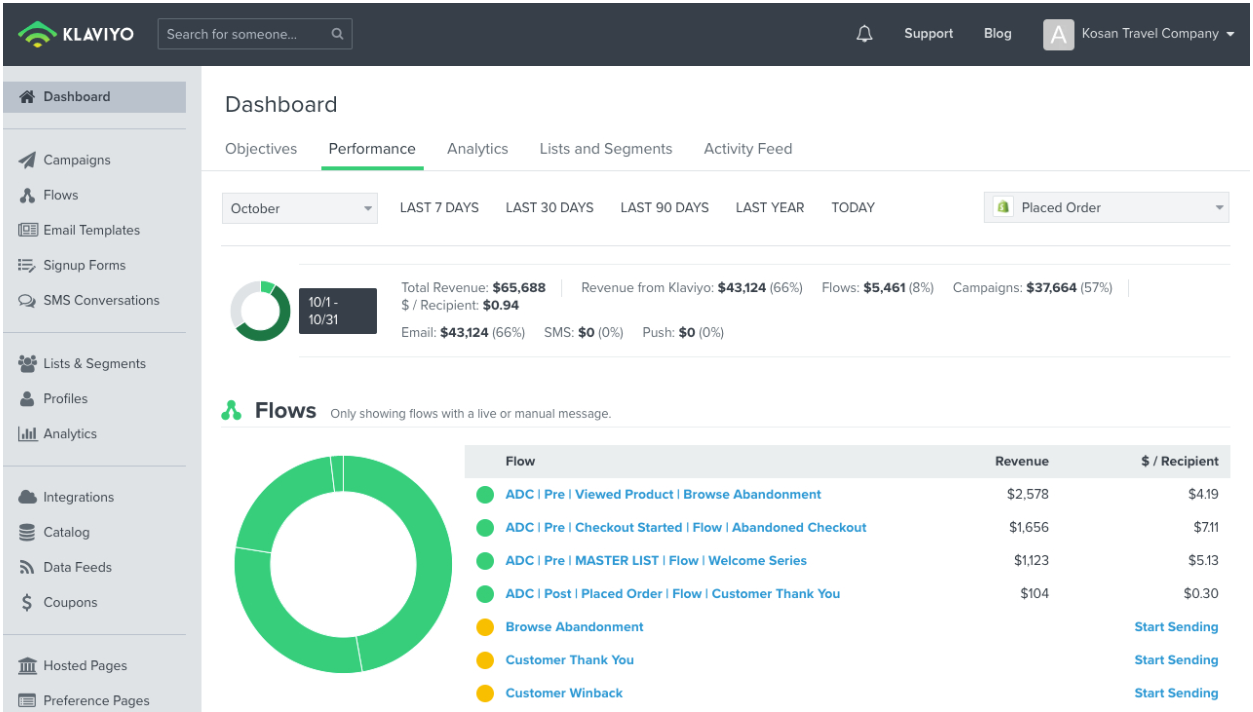Switch to the Objectives tab
Viewport: 1253px width, 712px height.
(x=261, y=149)
